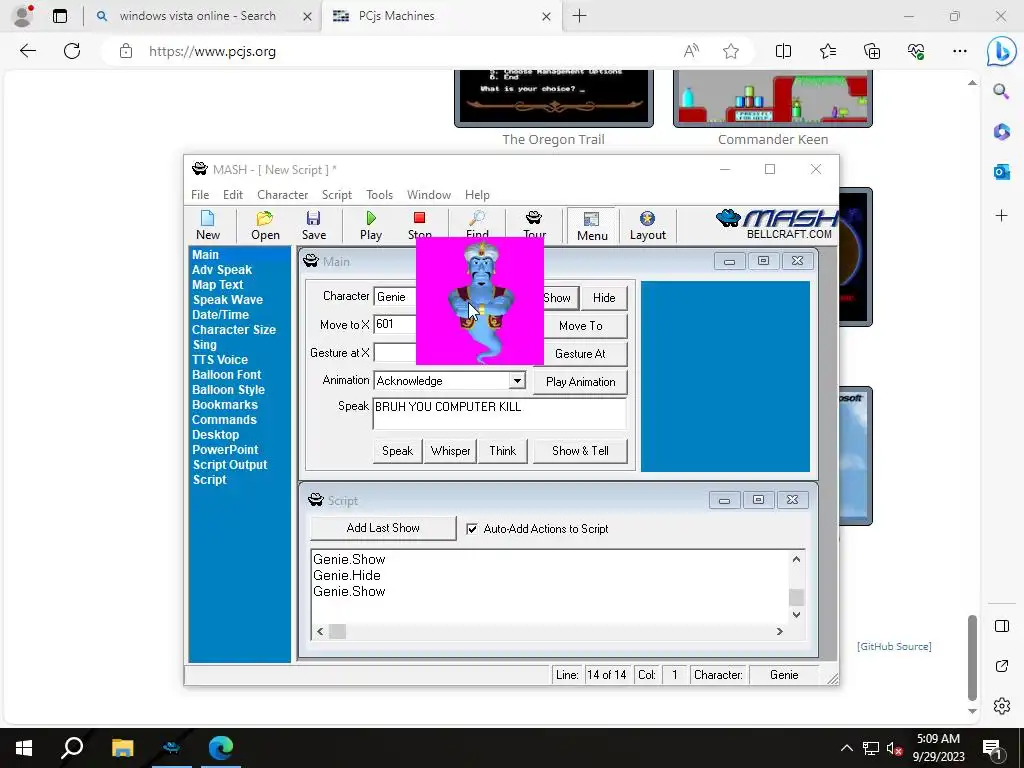The height and width of the screenshot is (768, 1024).
Task: Open the Window menu
Action: pos(428,195)
